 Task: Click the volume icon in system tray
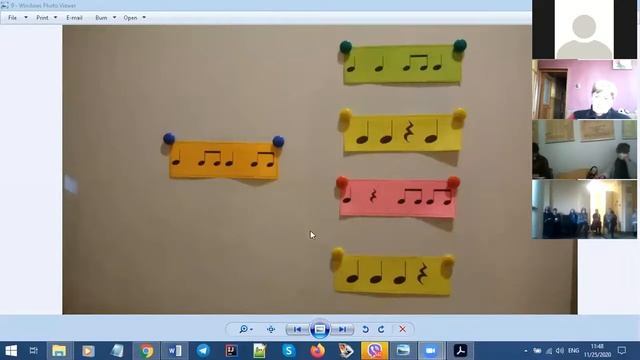point(560,351)
